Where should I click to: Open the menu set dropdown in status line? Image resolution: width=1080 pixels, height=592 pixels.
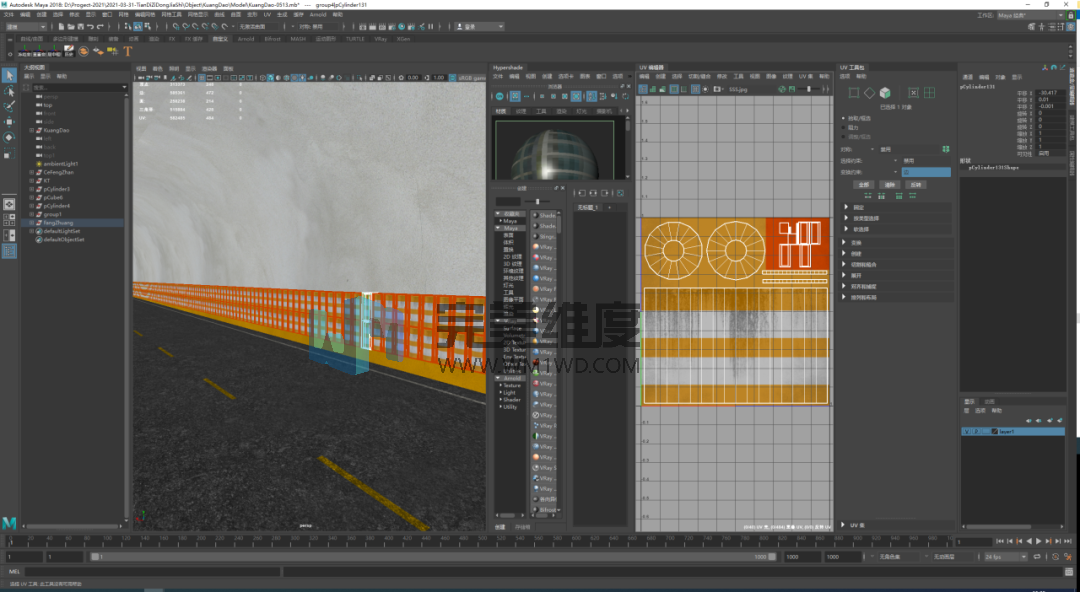(x=25, y=27)
